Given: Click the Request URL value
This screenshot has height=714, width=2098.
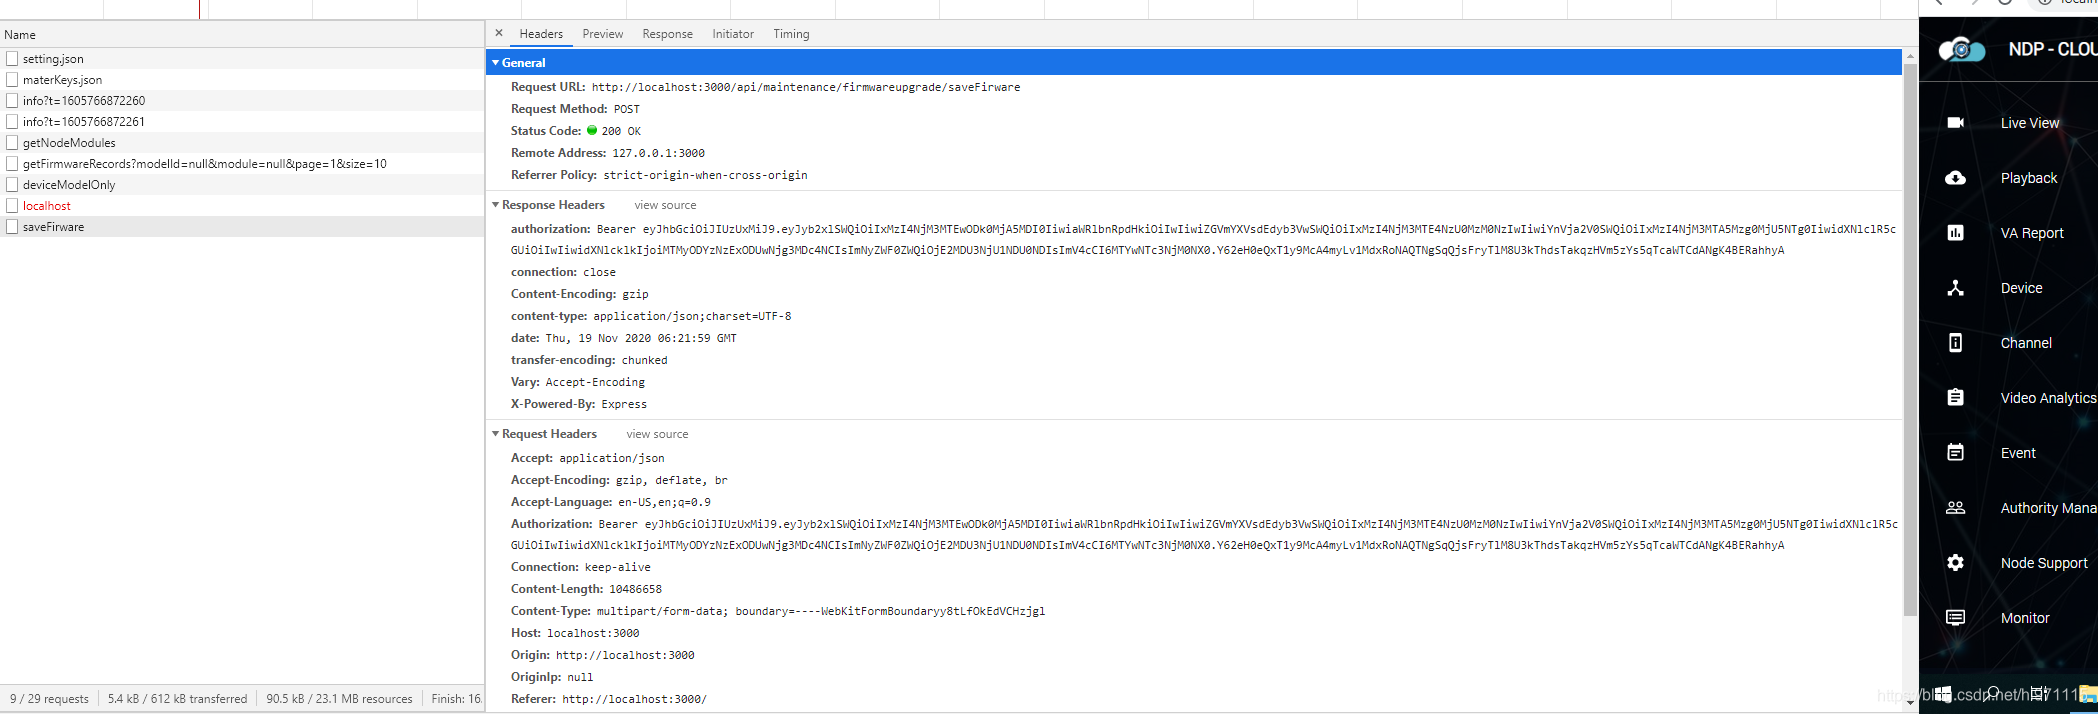Looking at the screenshot, I should [806, 87].
